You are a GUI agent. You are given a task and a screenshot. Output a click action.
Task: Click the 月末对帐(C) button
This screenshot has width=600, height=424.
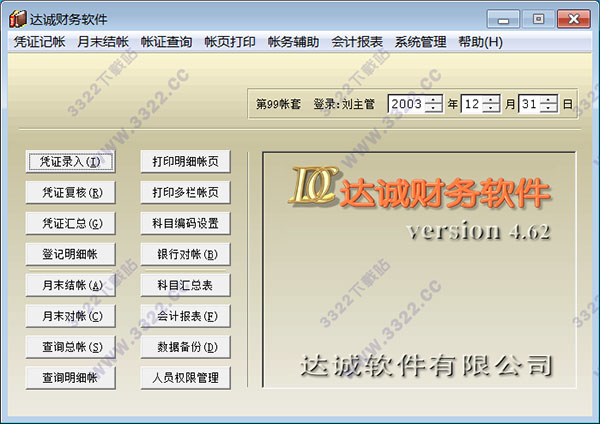(x=70, y=316)
